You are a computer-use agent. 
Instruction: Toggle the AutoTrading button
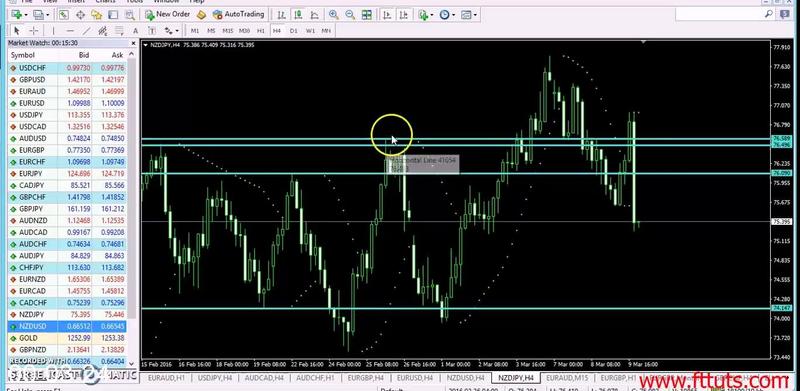click(x=239, y=14)
